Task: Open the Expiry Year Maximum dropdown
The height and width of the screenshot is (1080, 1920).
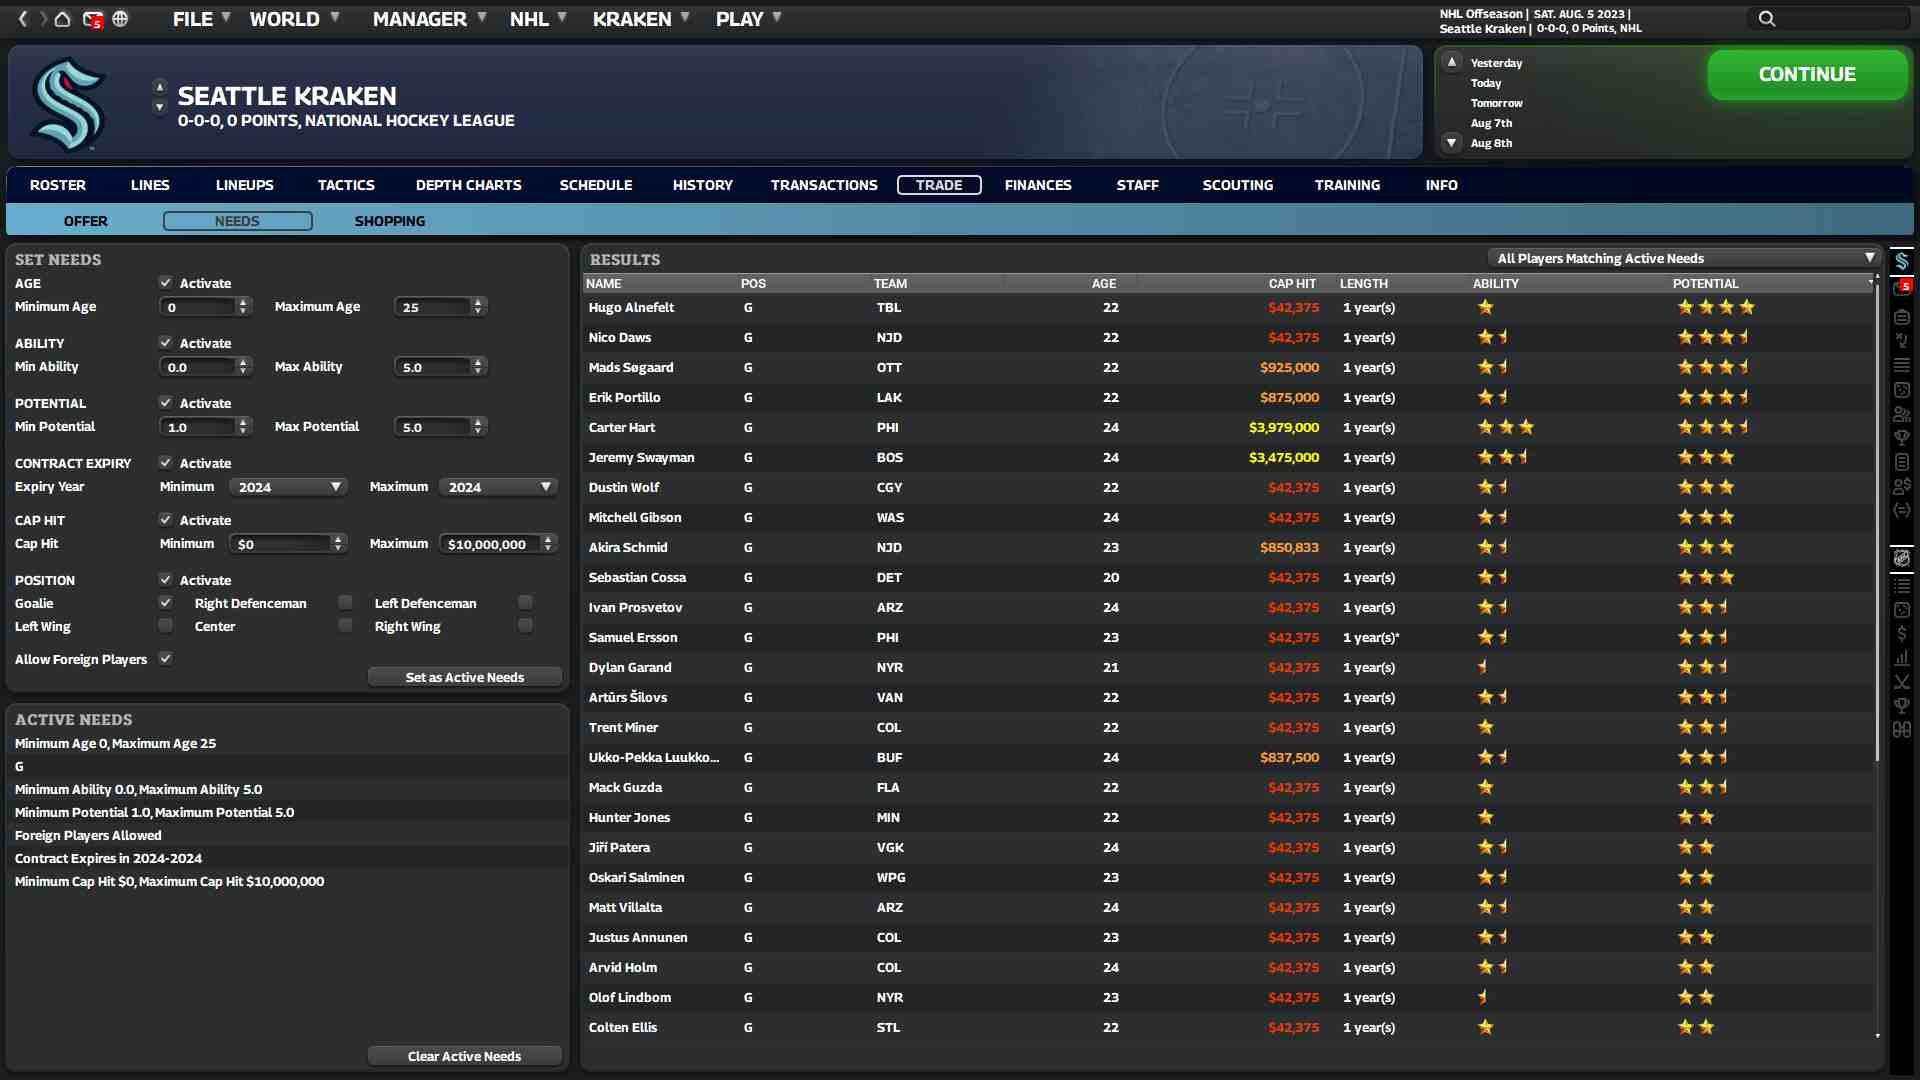Action: point(498,487)
